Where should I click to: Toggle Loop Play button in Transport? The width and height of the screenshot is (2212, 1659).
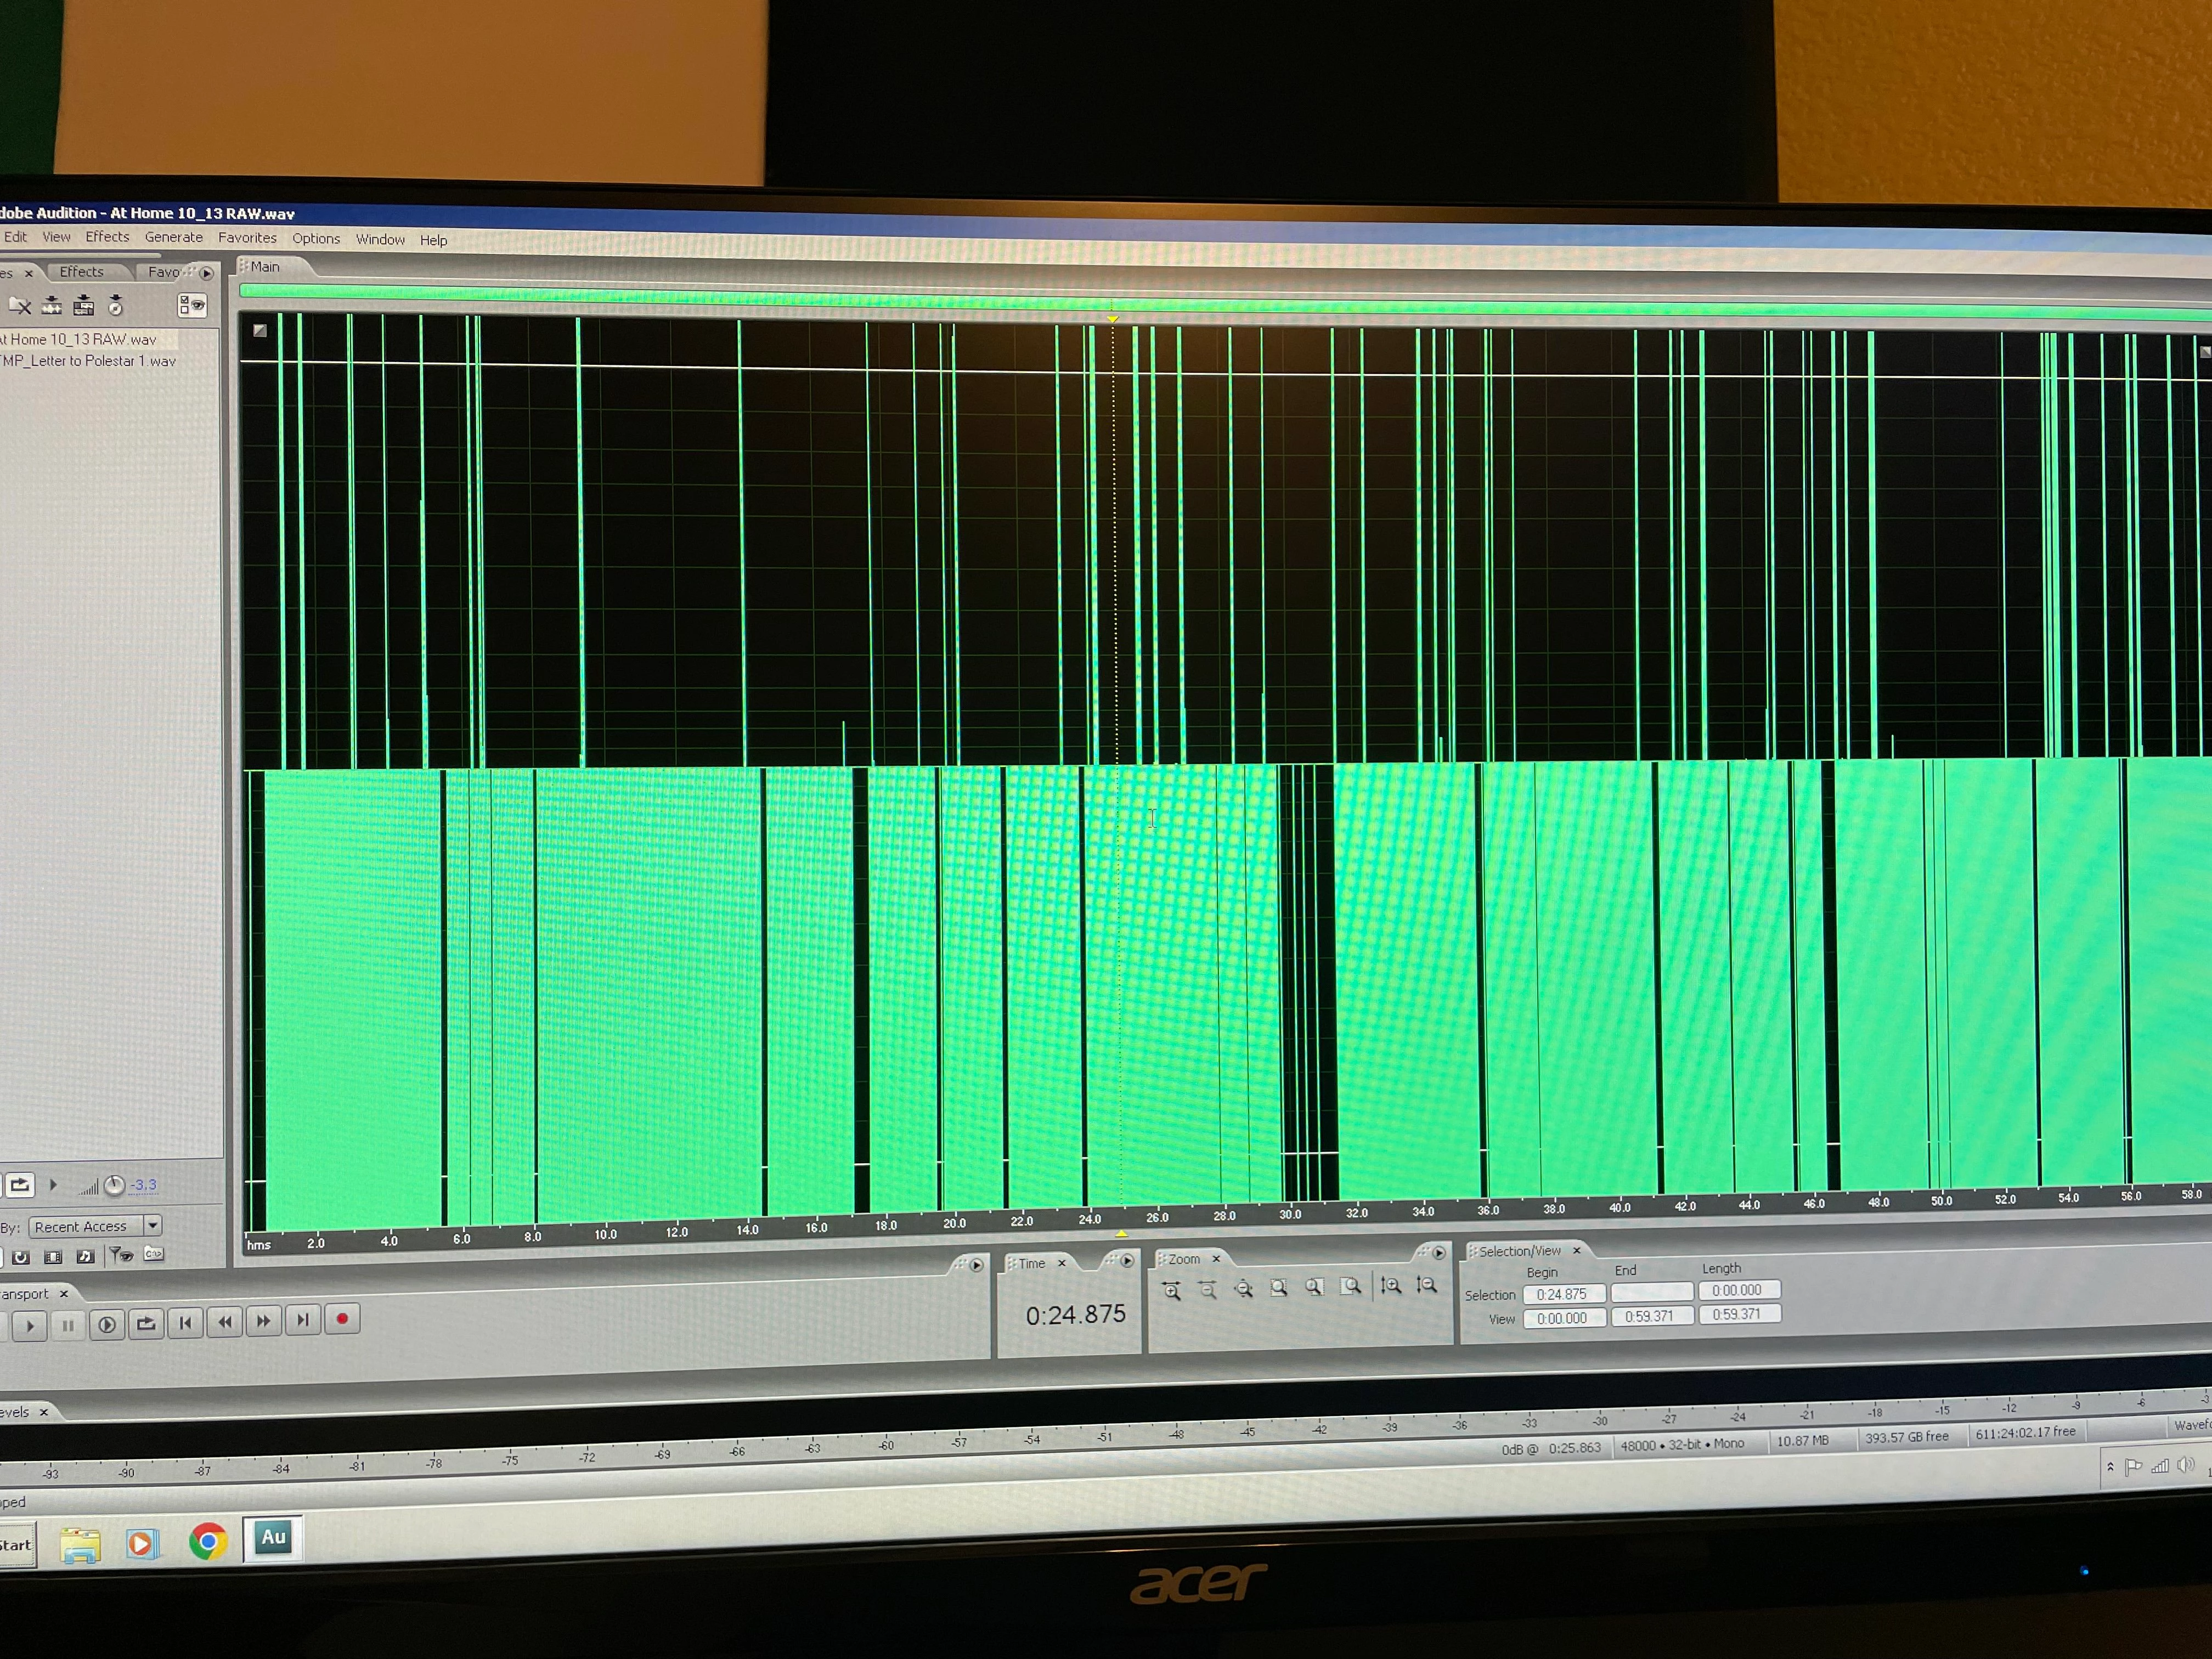[x=146, y=1324]
